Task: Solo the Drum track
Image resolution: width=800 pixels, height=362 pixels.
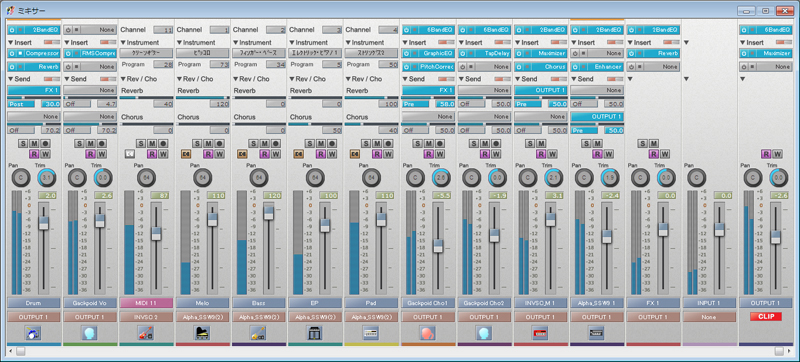Action: tap(23, 144)
